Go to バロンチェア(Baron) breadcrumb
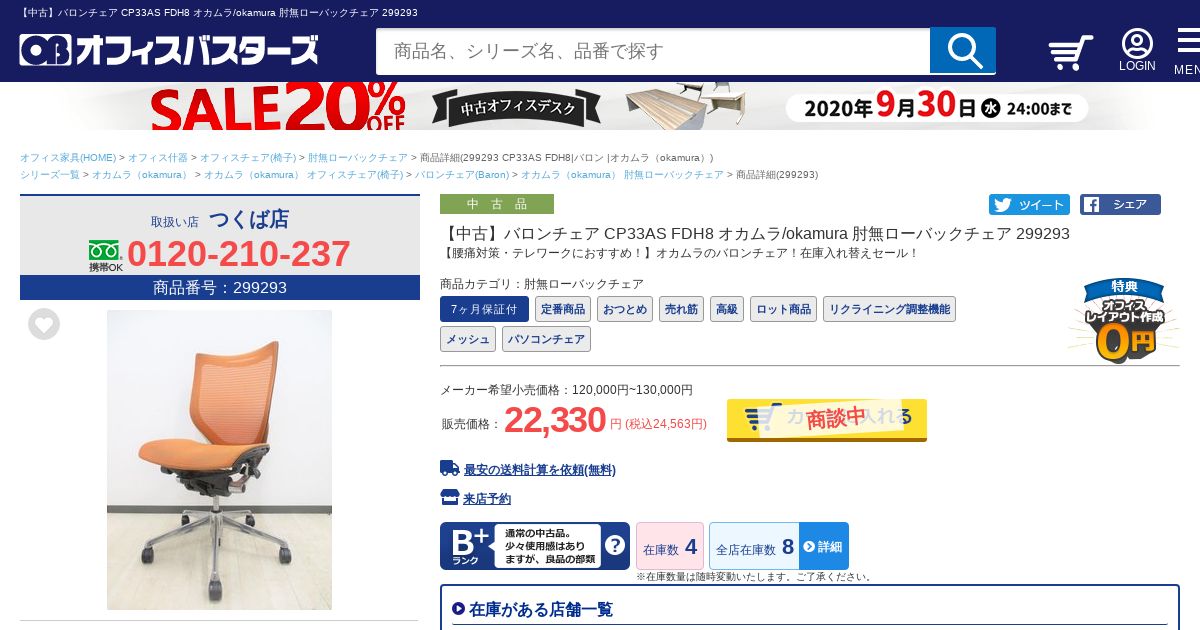Screen dimensions: 1200x630 462,175
